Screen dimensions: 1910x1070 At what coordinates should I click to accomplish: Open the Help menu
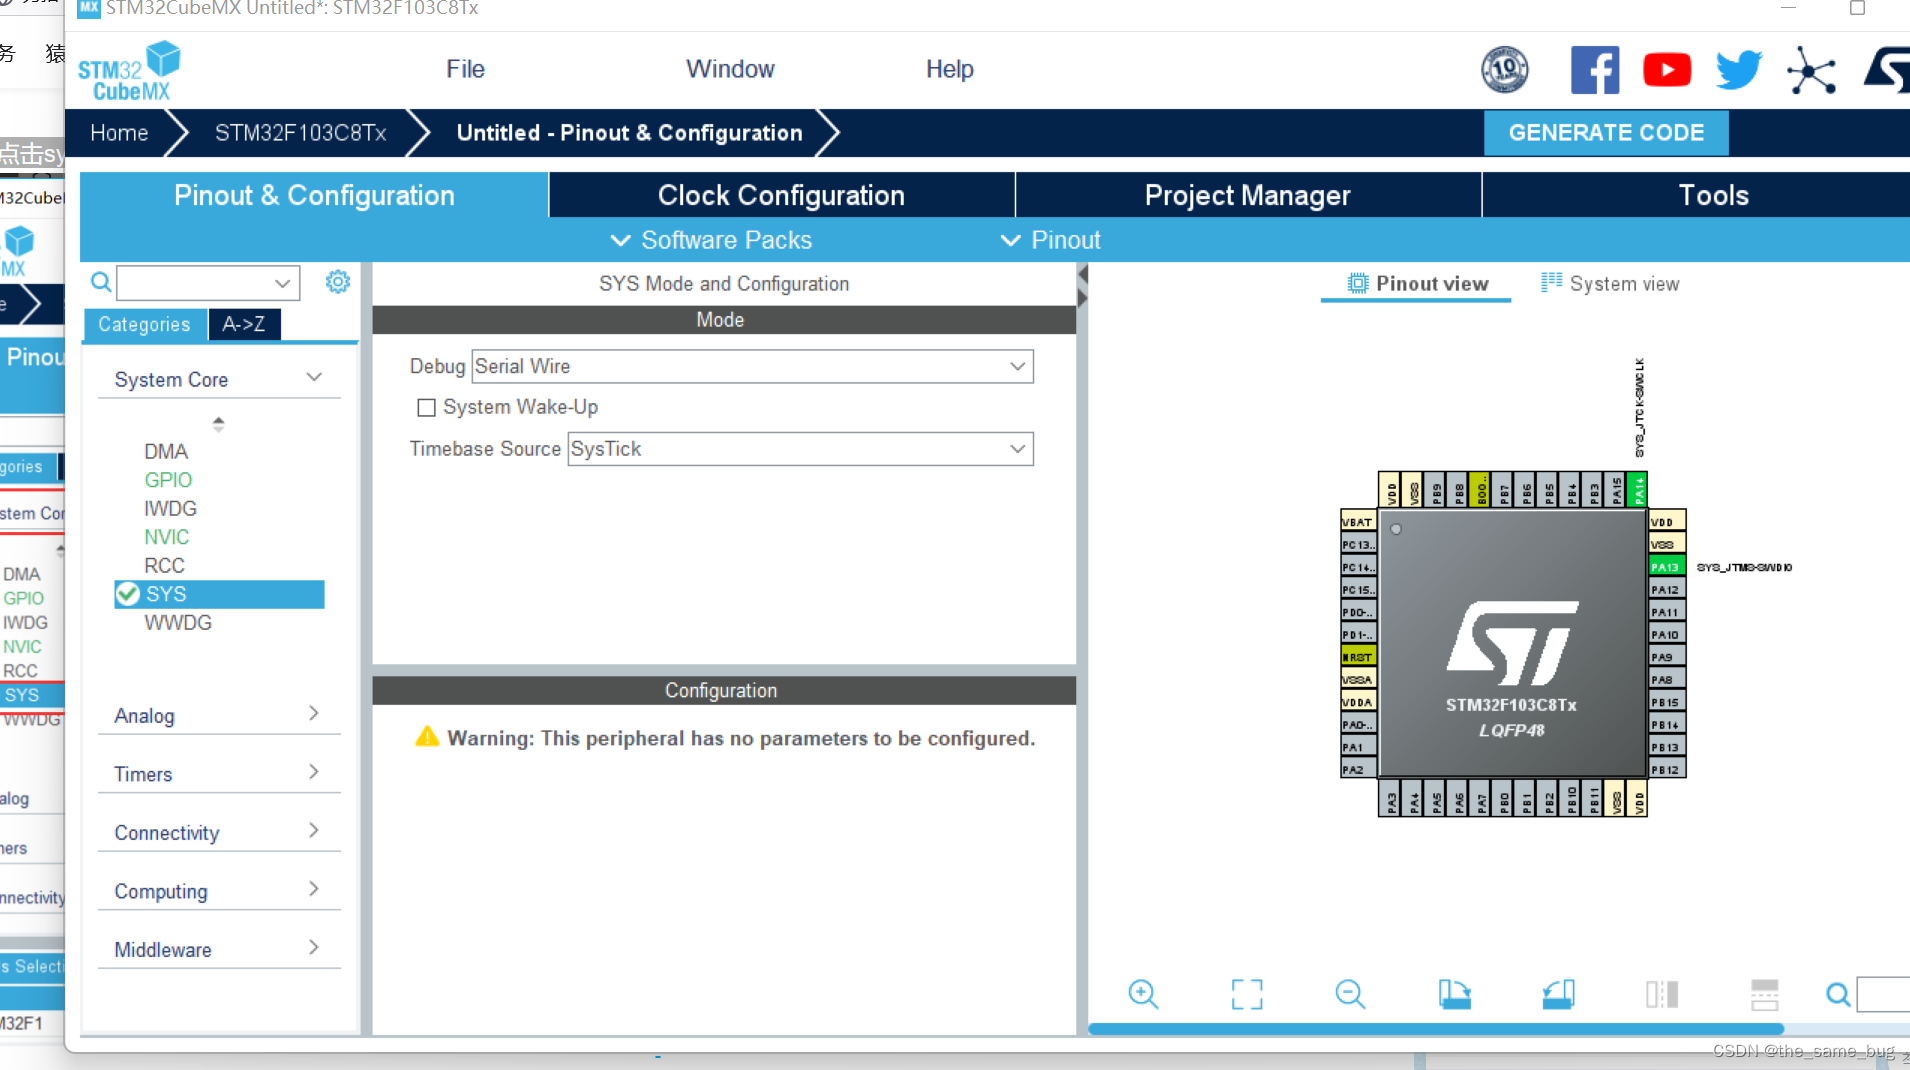pos(949,69)
